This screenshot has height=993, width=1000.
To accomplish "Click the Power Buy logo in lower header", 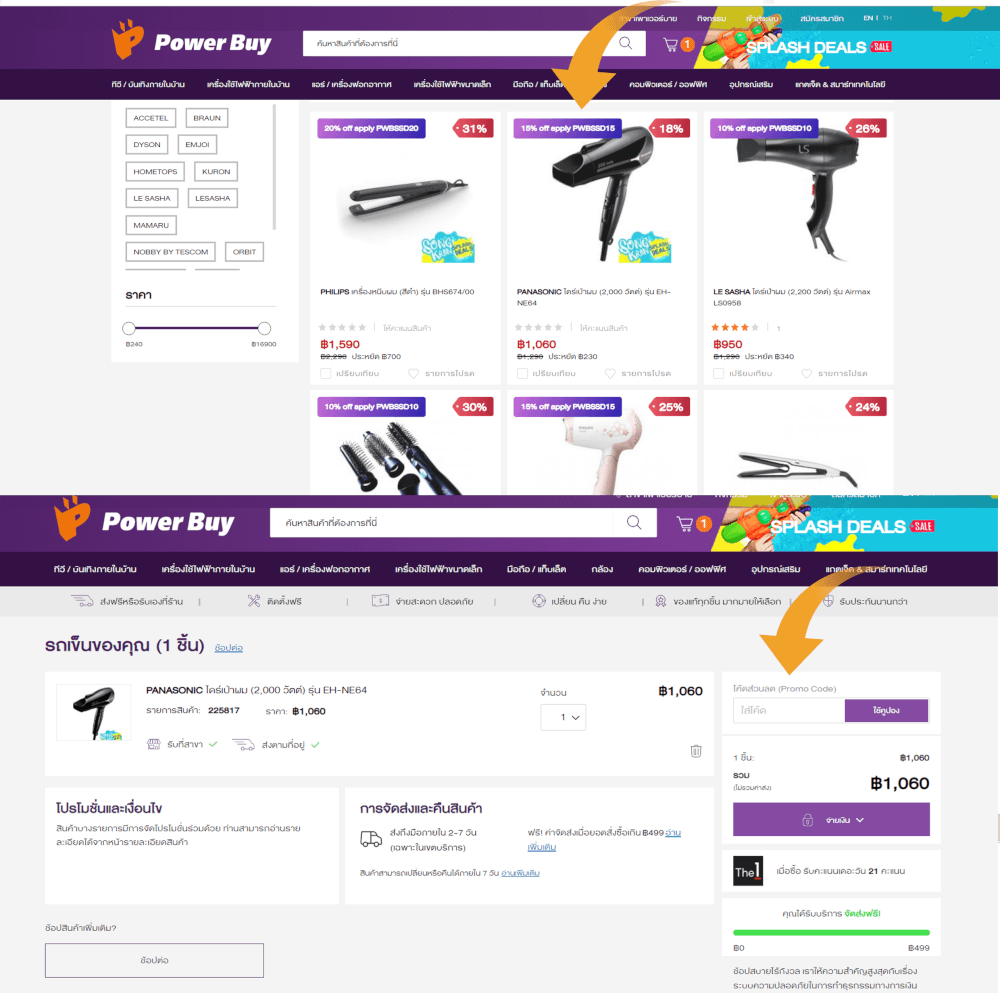I will click(144, 521).
